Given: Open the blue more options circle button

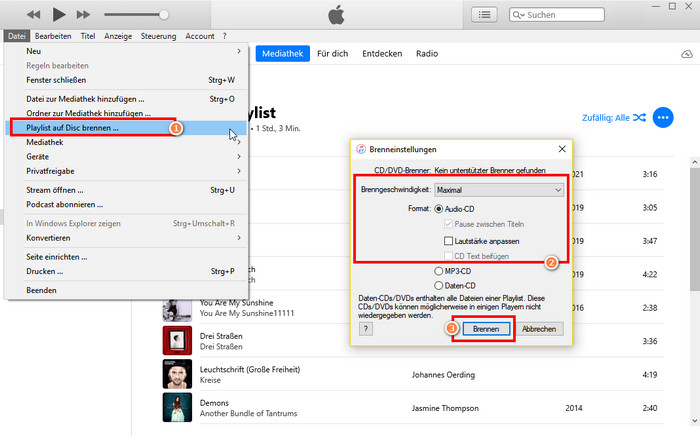Looking at the screenshot, I should (663, 118).
